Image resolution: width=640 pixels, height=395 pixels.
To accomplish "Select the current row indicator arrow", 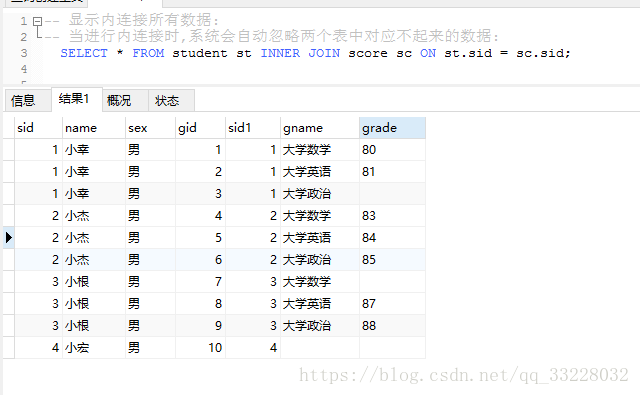I will click(9, 237).
